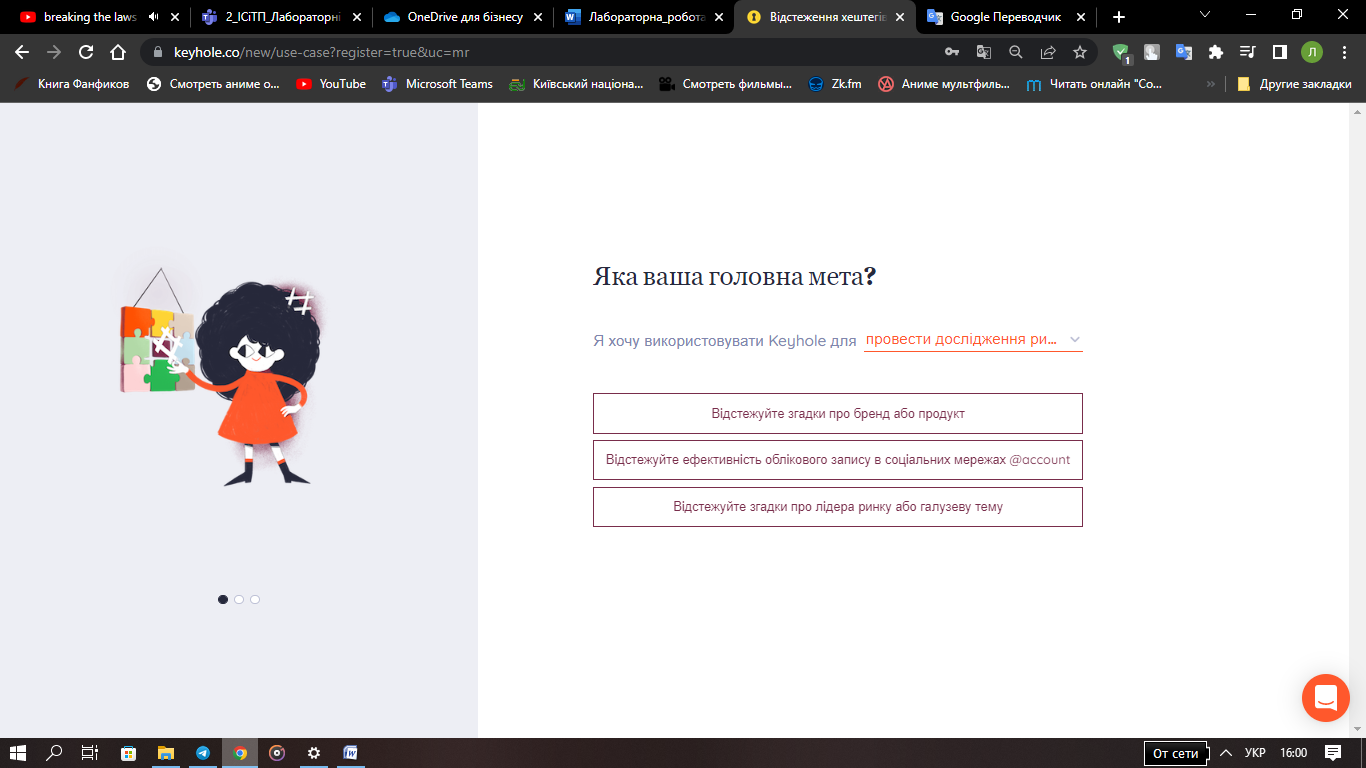Image resolution: width=1366 pixels, height=768 pixels.
Task: Go to the first carousel slide dot
Action: point(223,599)
